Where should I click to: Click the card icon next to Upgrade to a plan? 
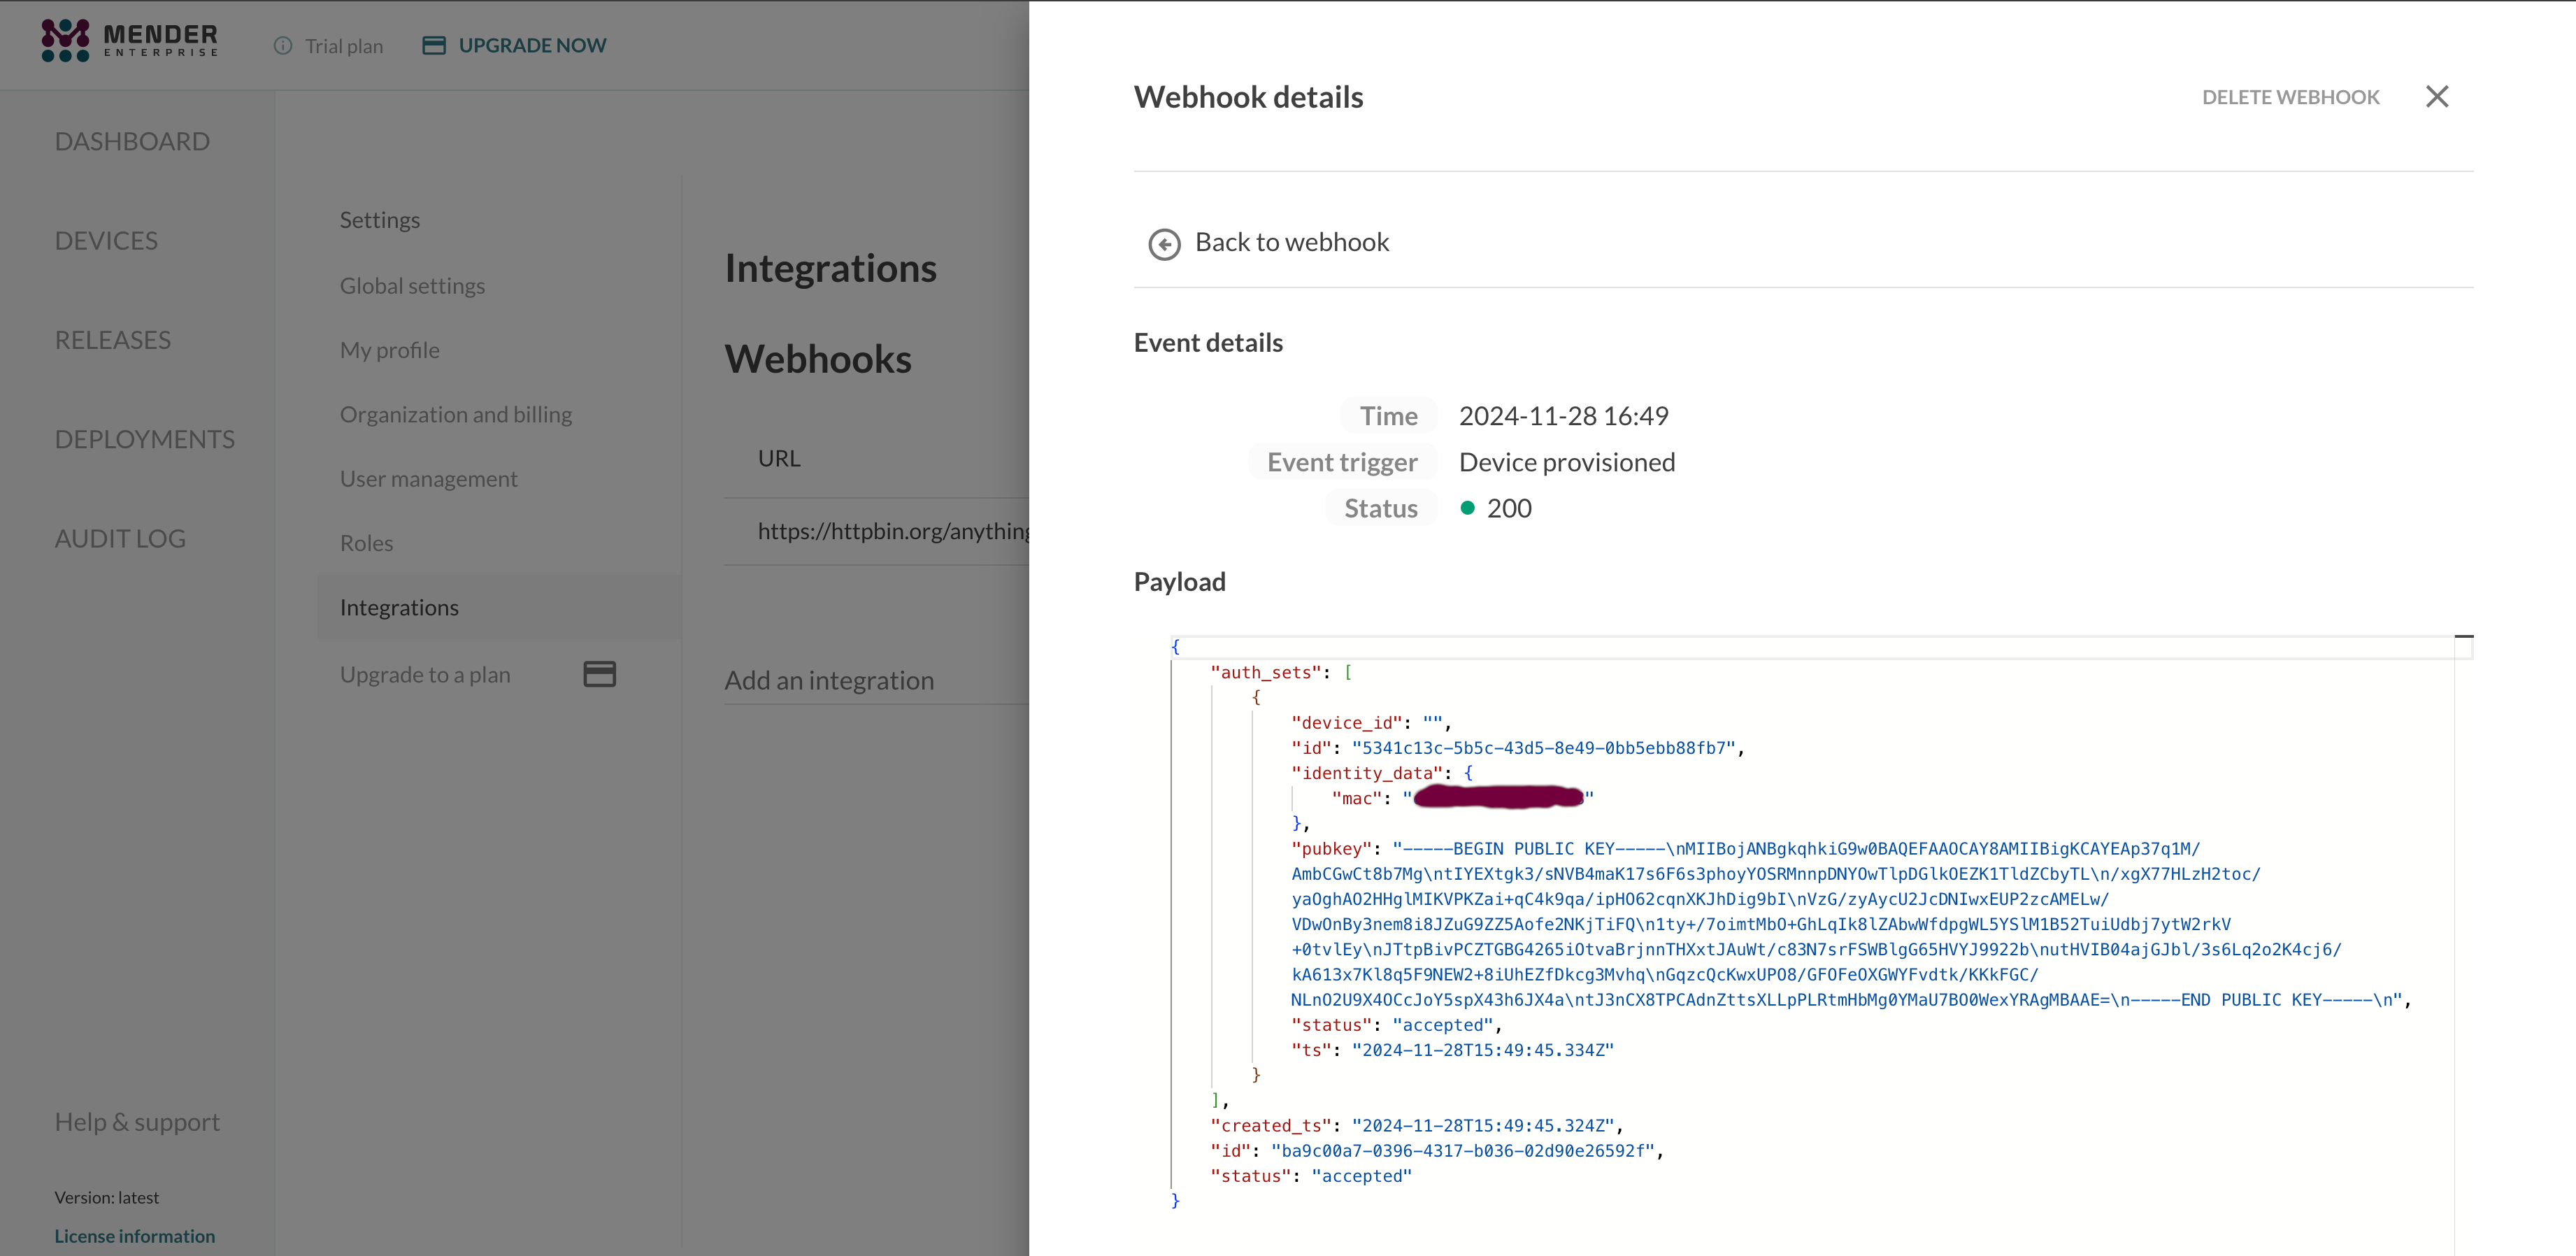pos(599,674)
